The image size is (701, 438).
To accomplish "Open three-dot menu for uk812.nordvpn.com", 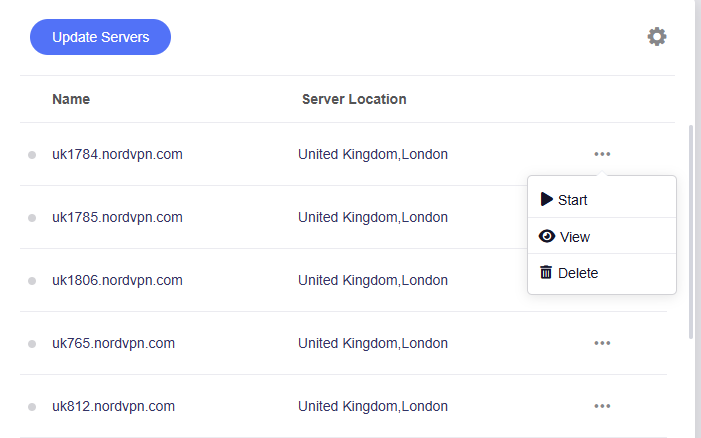I will [x=602, y=406].
